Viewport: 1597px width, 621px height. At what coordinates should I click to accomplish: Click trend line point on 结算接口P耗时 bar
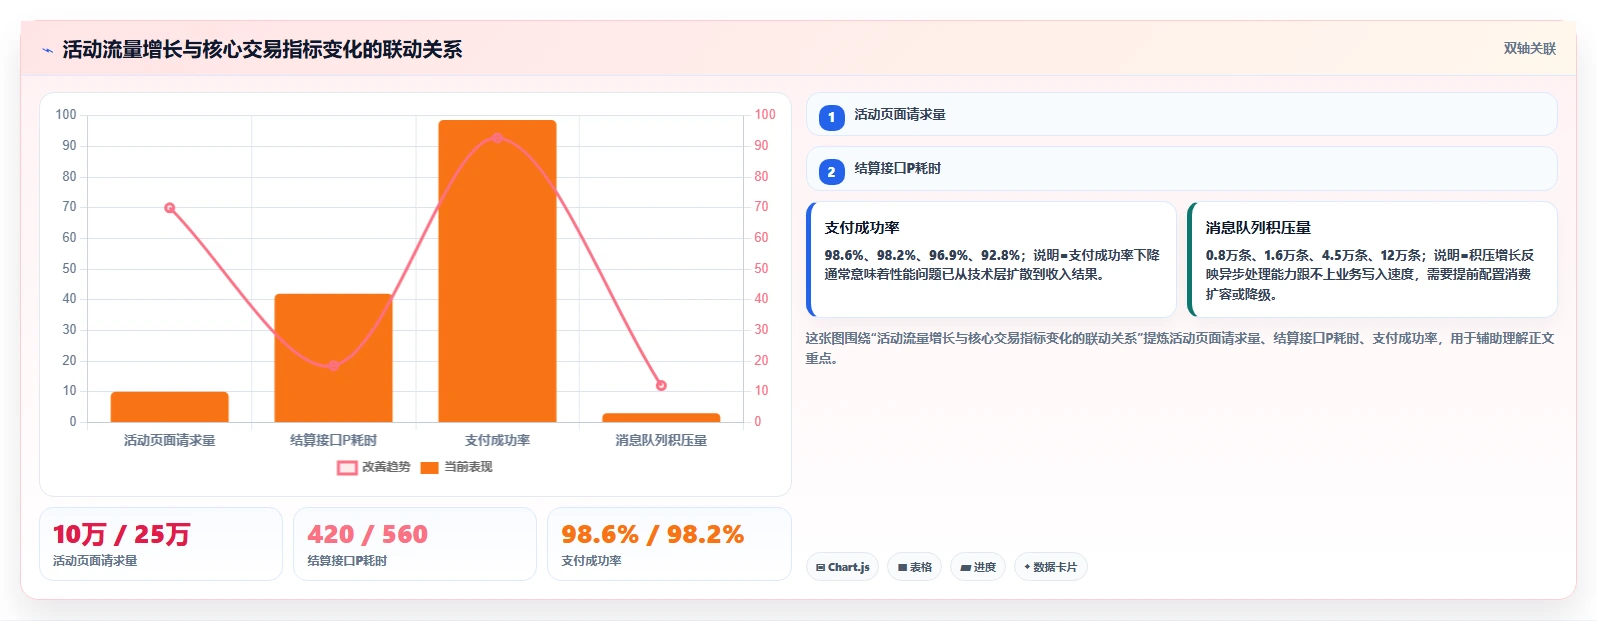tap(333, 366)
